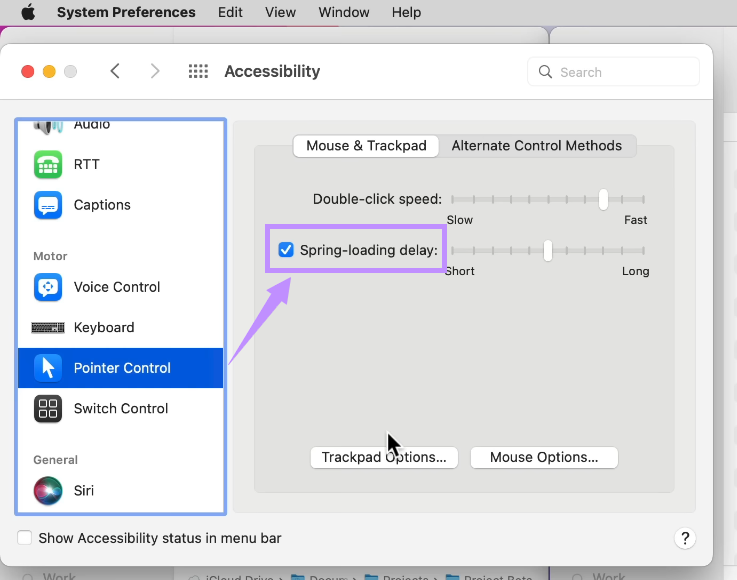This screenshot has width=737, height=580.
Task: Click the magnifying glass search icon
Action: (545, 72)
